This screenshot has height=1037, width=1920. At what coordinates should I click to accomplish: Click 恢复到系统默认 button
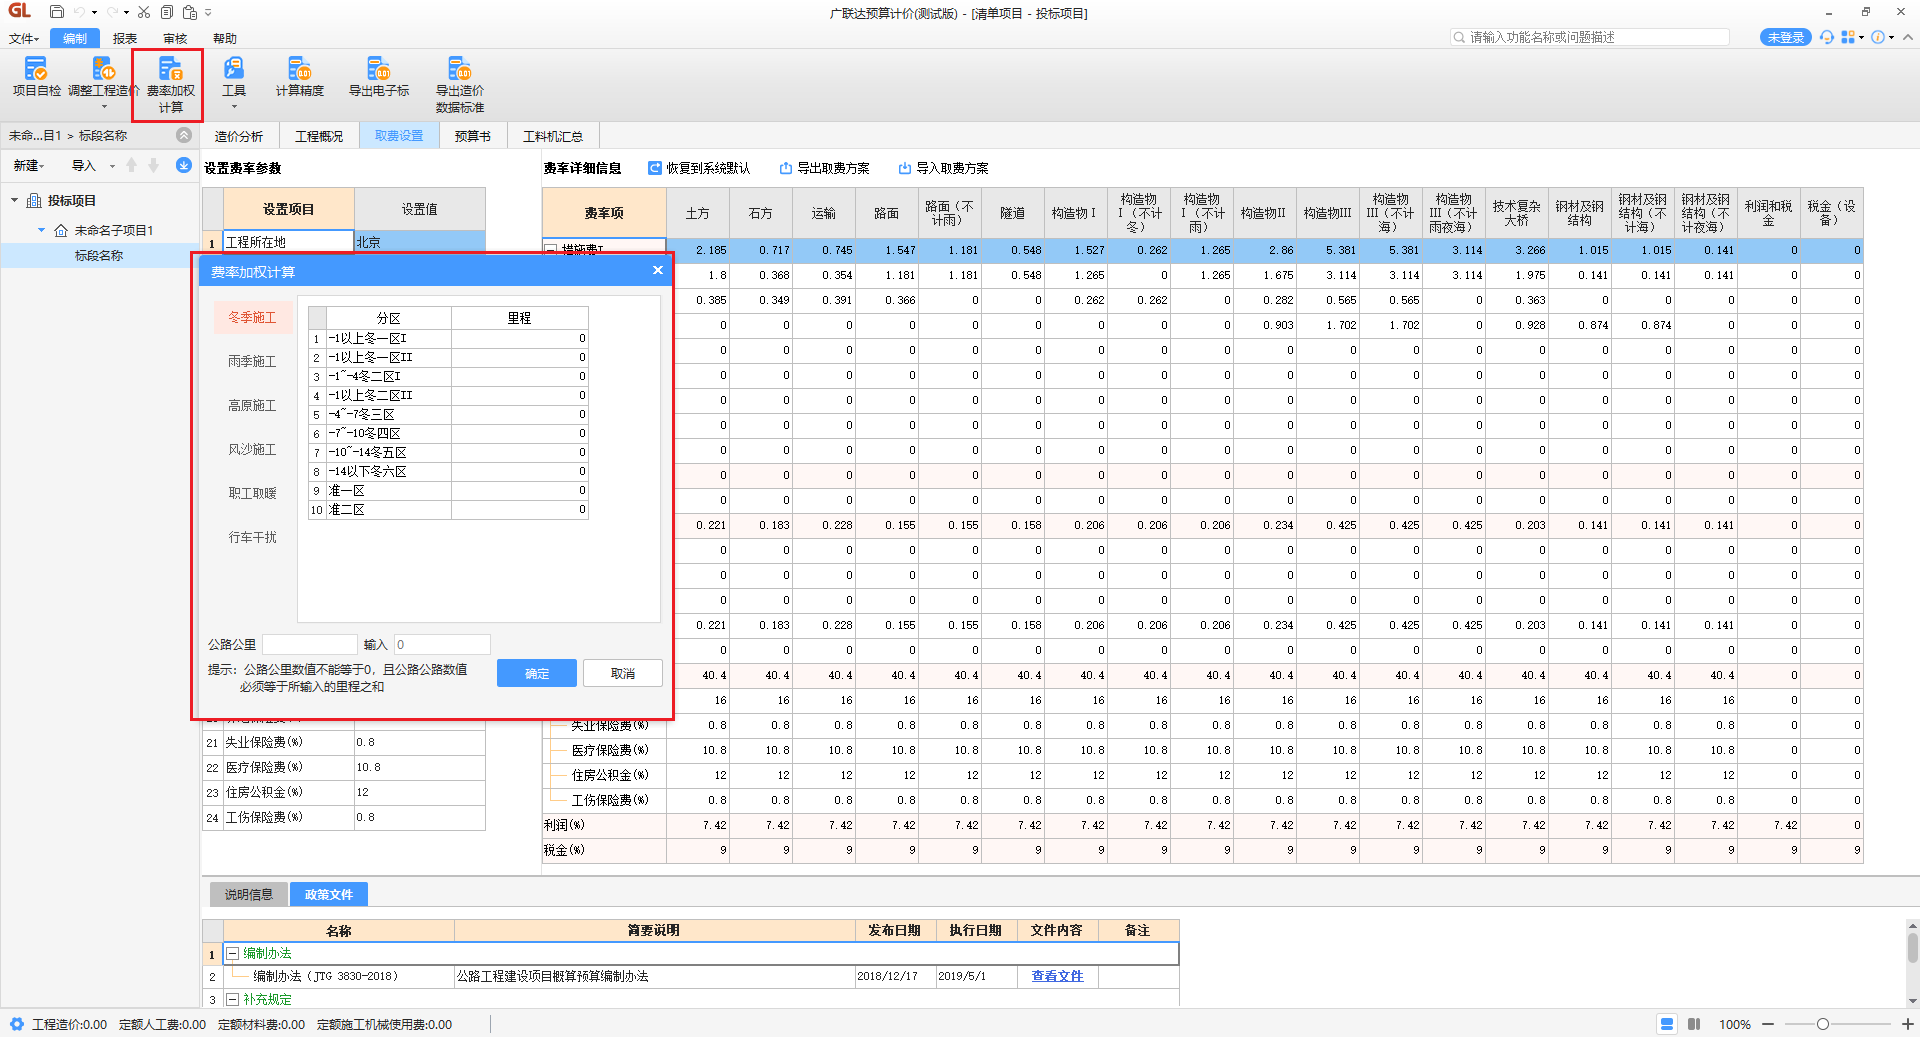pyautogui.click(x=699, y=168)
